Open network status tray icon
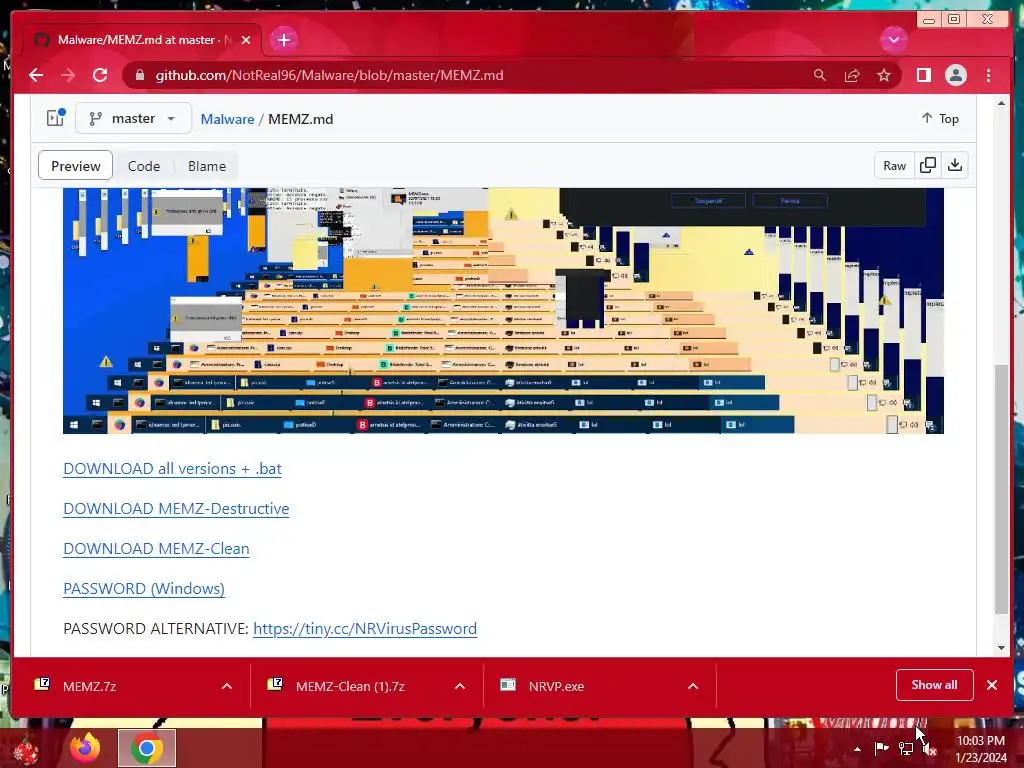The height and width of the screenshot is (768, 1024). pos(906,749)
